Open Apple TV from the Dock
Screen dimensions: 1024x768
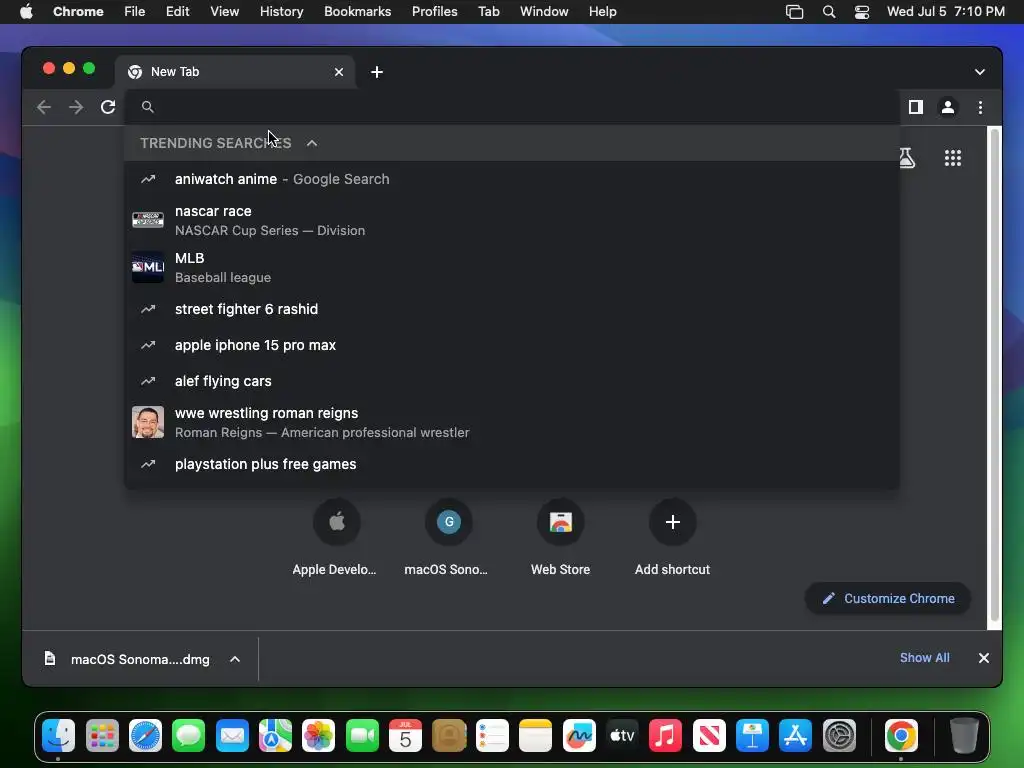click(x=622, y=736)
